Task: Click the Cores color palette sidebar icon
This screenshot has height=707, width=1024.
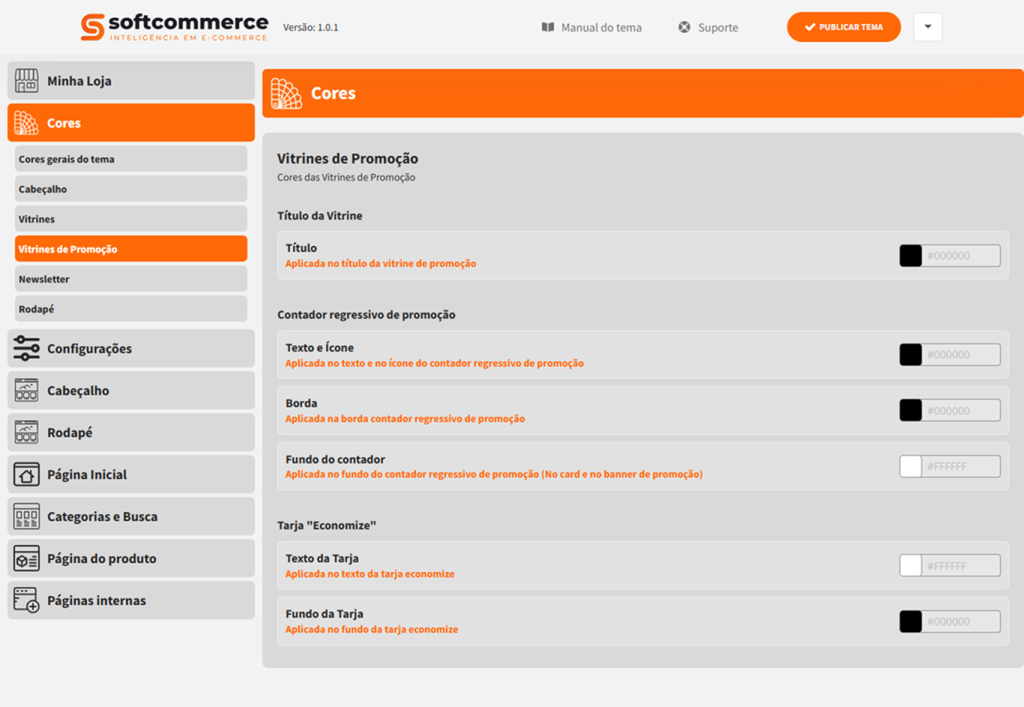Action: click(26, 123)
